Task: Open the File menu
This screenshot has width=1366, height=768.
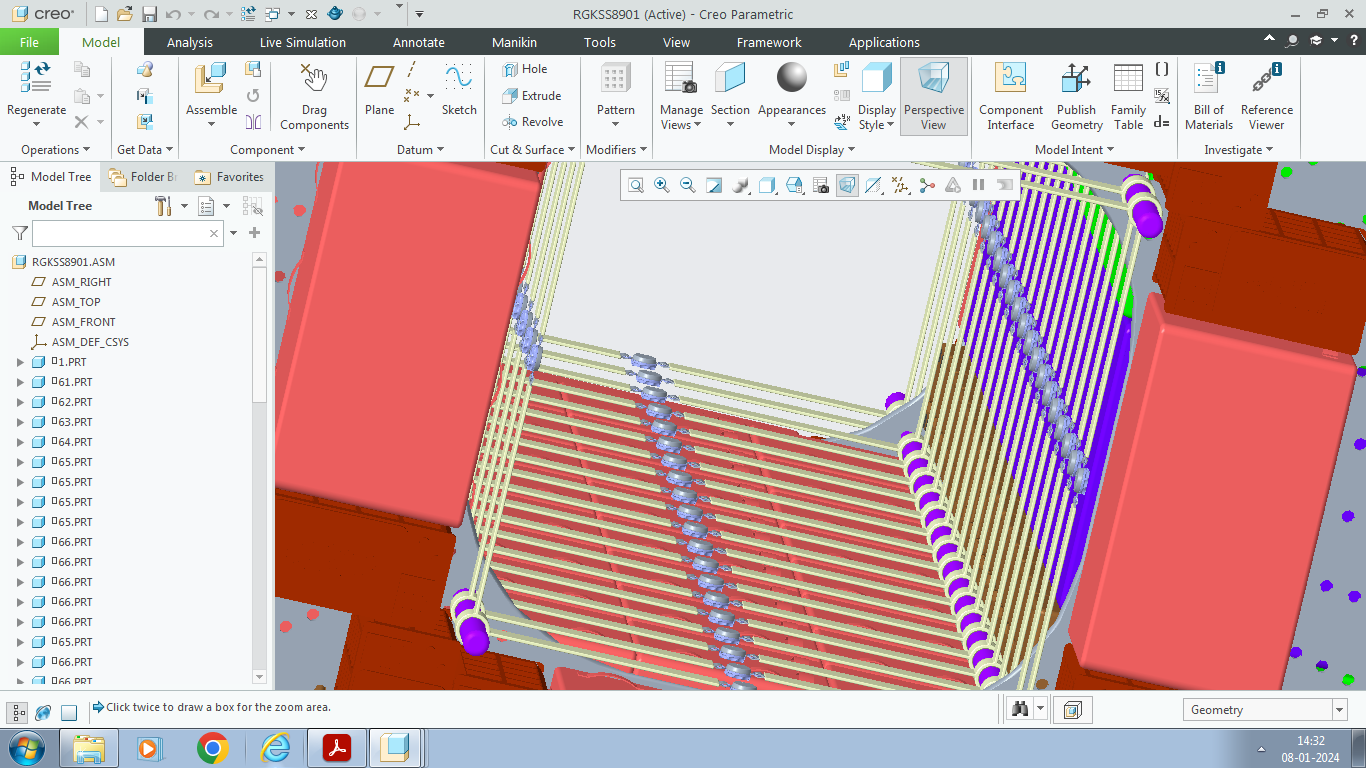Action: (29, 42)
